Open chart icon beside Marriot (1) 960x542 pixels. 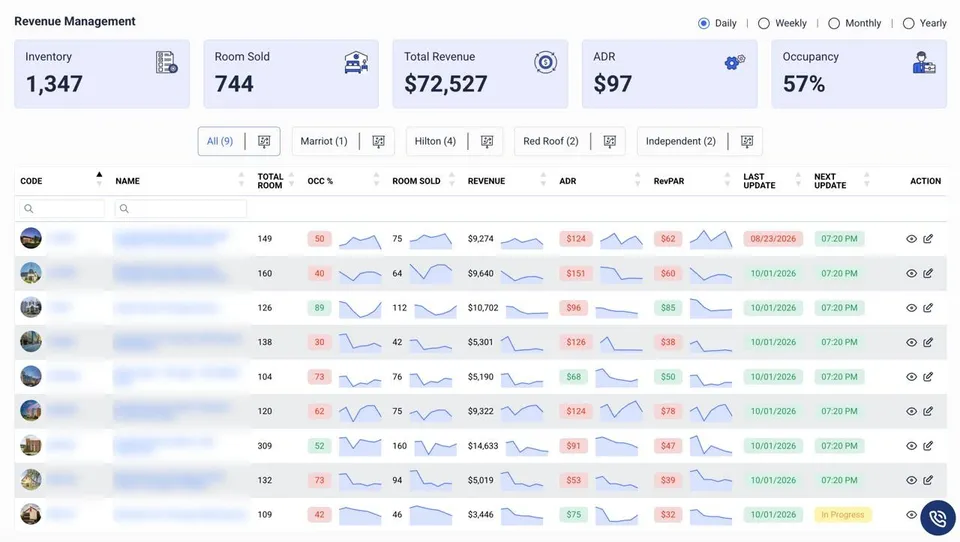[378, 141]
